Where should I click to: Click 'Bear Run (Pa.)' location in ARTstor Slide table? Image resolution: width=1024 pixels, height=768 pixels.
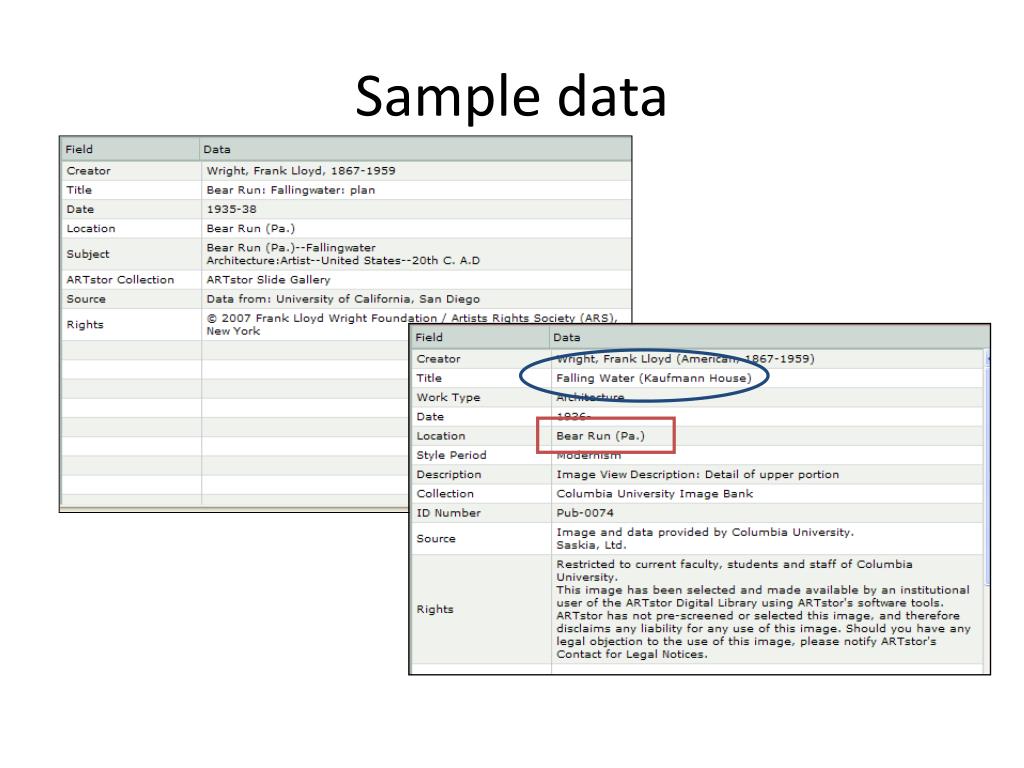251,229
